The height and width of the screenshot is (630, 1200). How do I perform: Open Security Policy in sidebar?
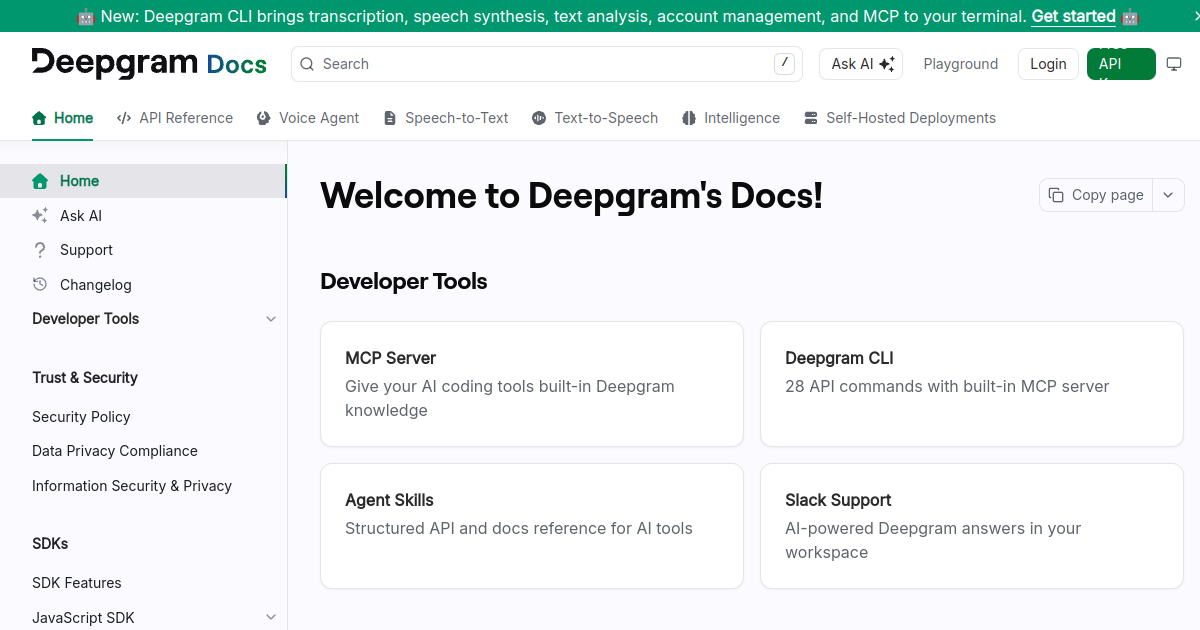(x=81, y=417)
